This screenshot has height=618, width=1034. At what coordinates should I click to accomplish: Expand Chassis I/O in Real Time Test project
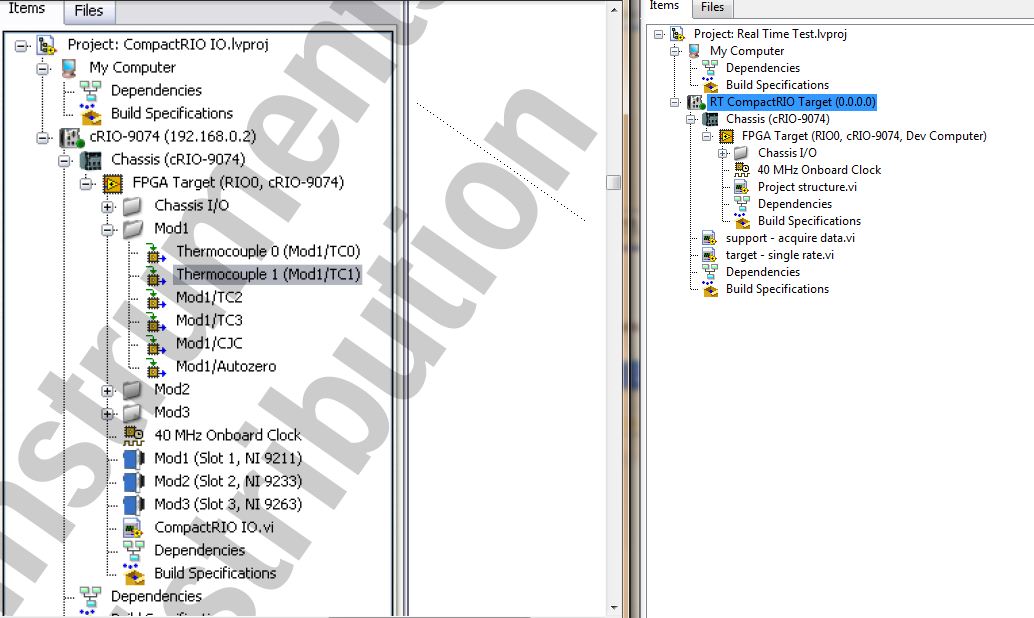tap(723, 153)
